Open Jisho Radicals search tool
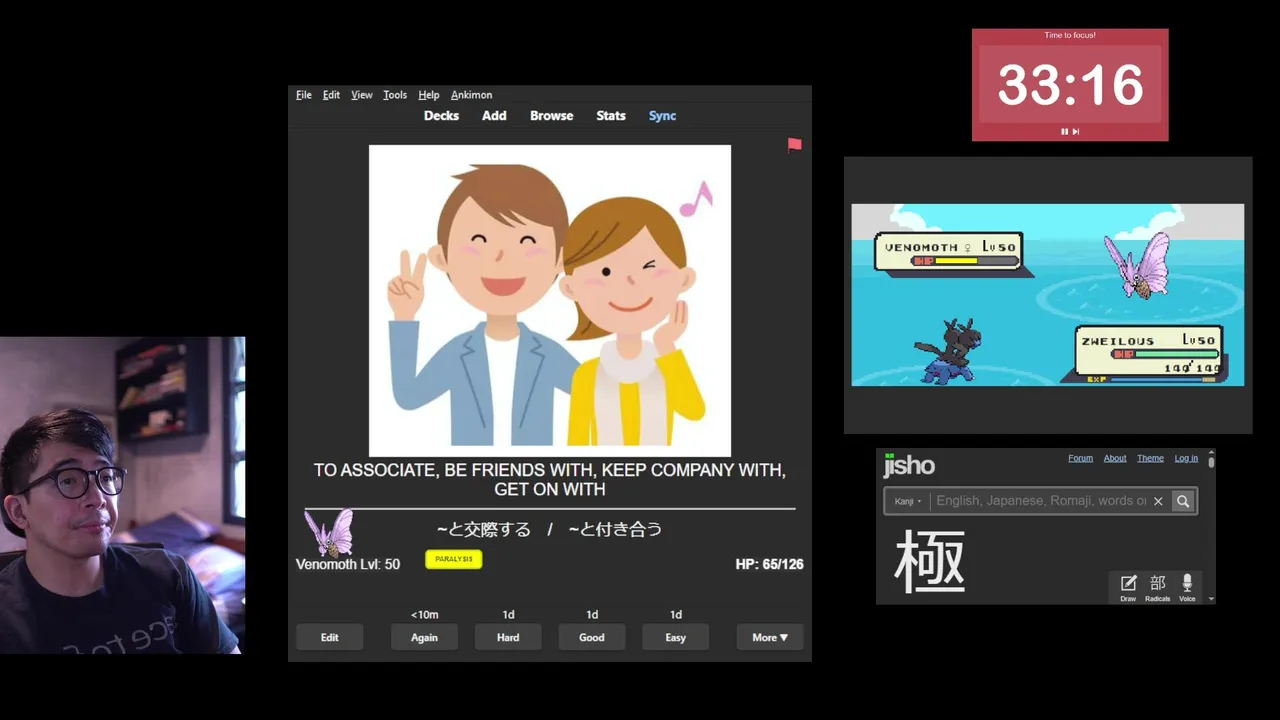 [x=1158, y=587]
